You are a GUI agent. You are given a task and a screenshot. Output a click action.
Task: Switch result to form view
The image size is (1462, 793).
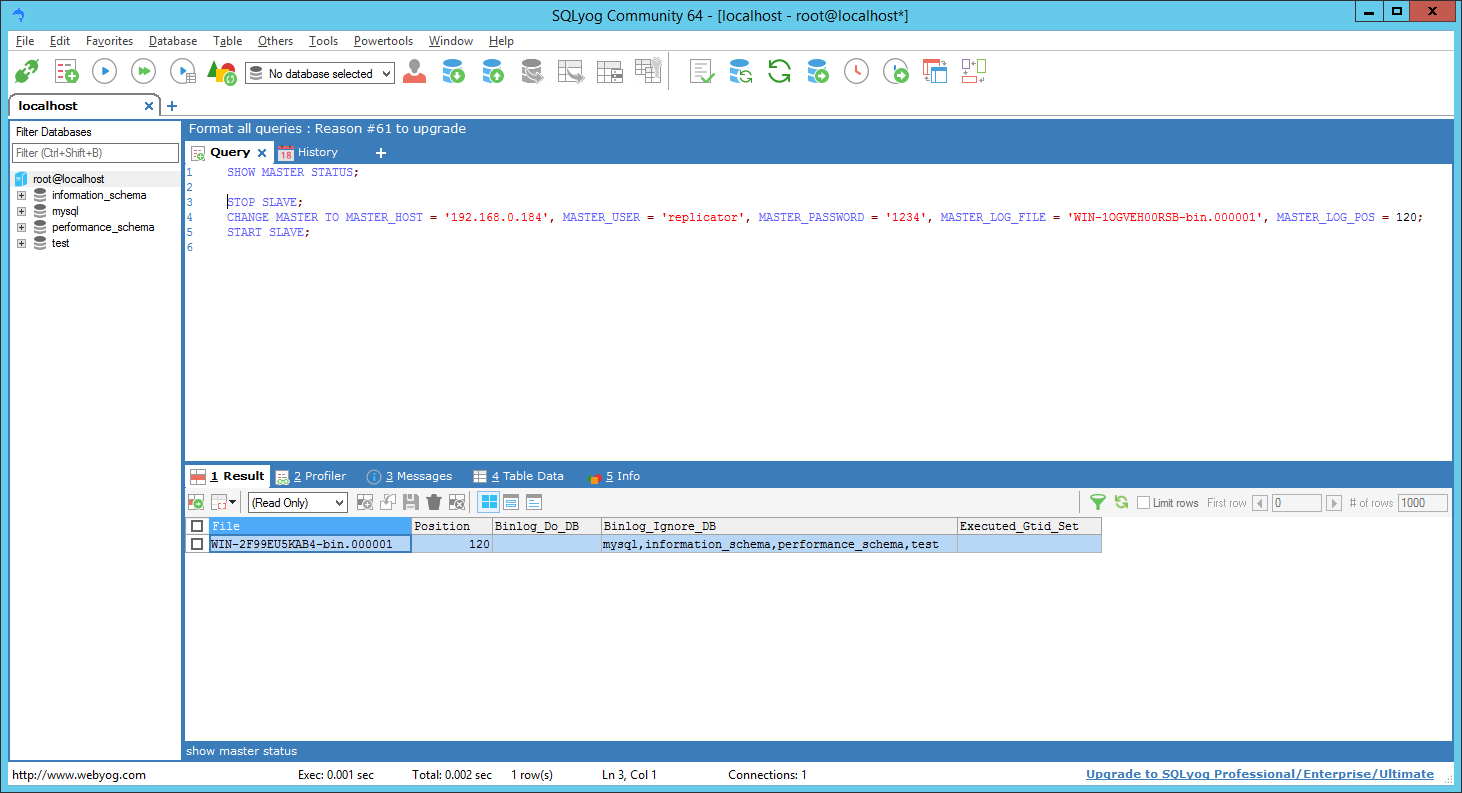[x=511, y=502]
